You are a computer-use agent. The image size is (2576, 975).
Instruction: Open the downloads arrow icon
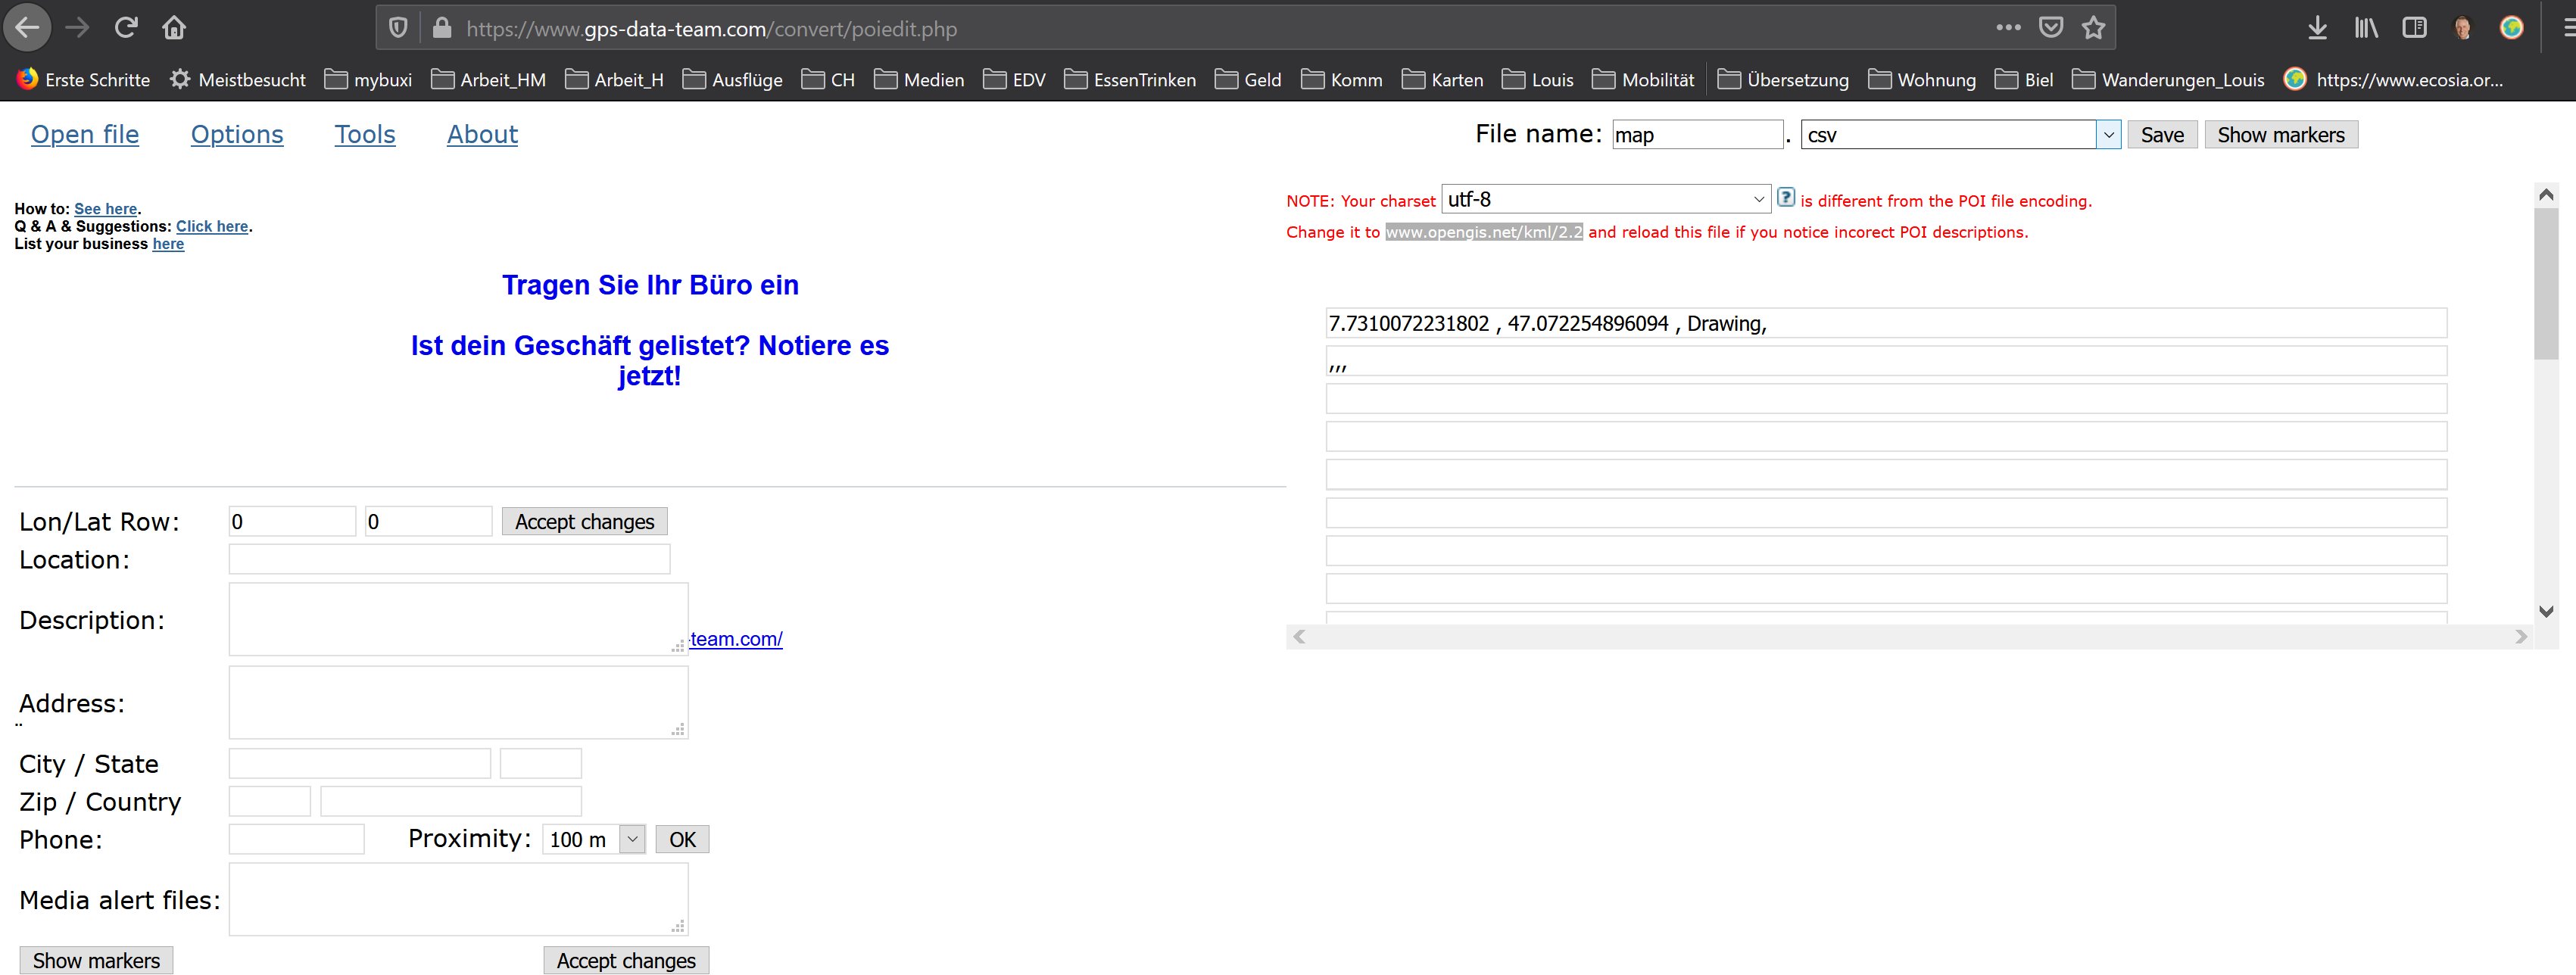point(2317,28)
